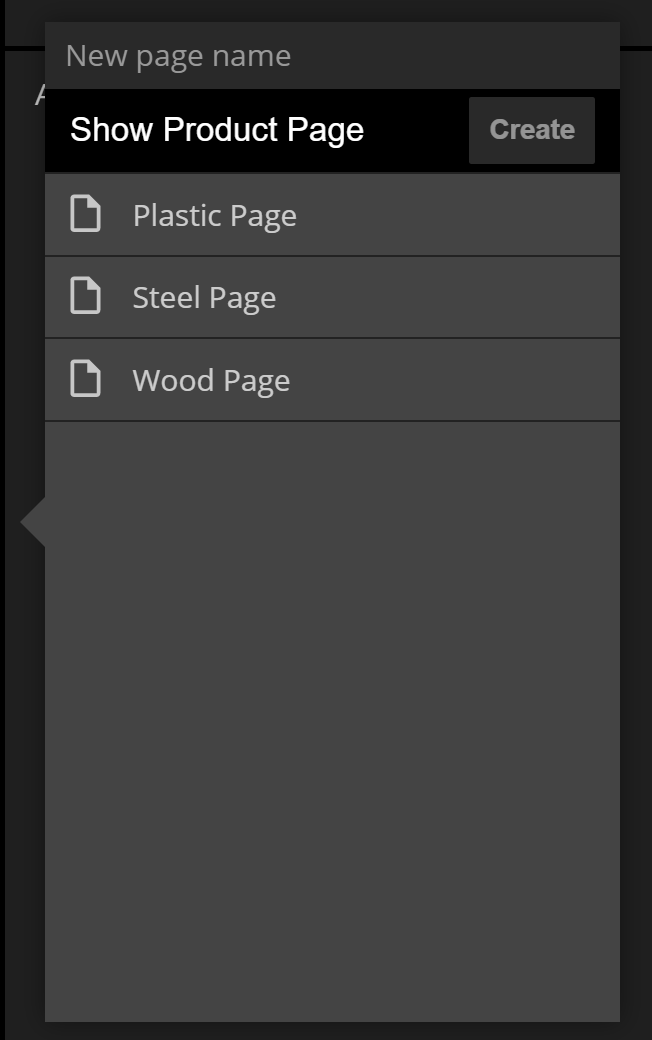Click the Create button
652x1040 pixels.
coord(531,130)
